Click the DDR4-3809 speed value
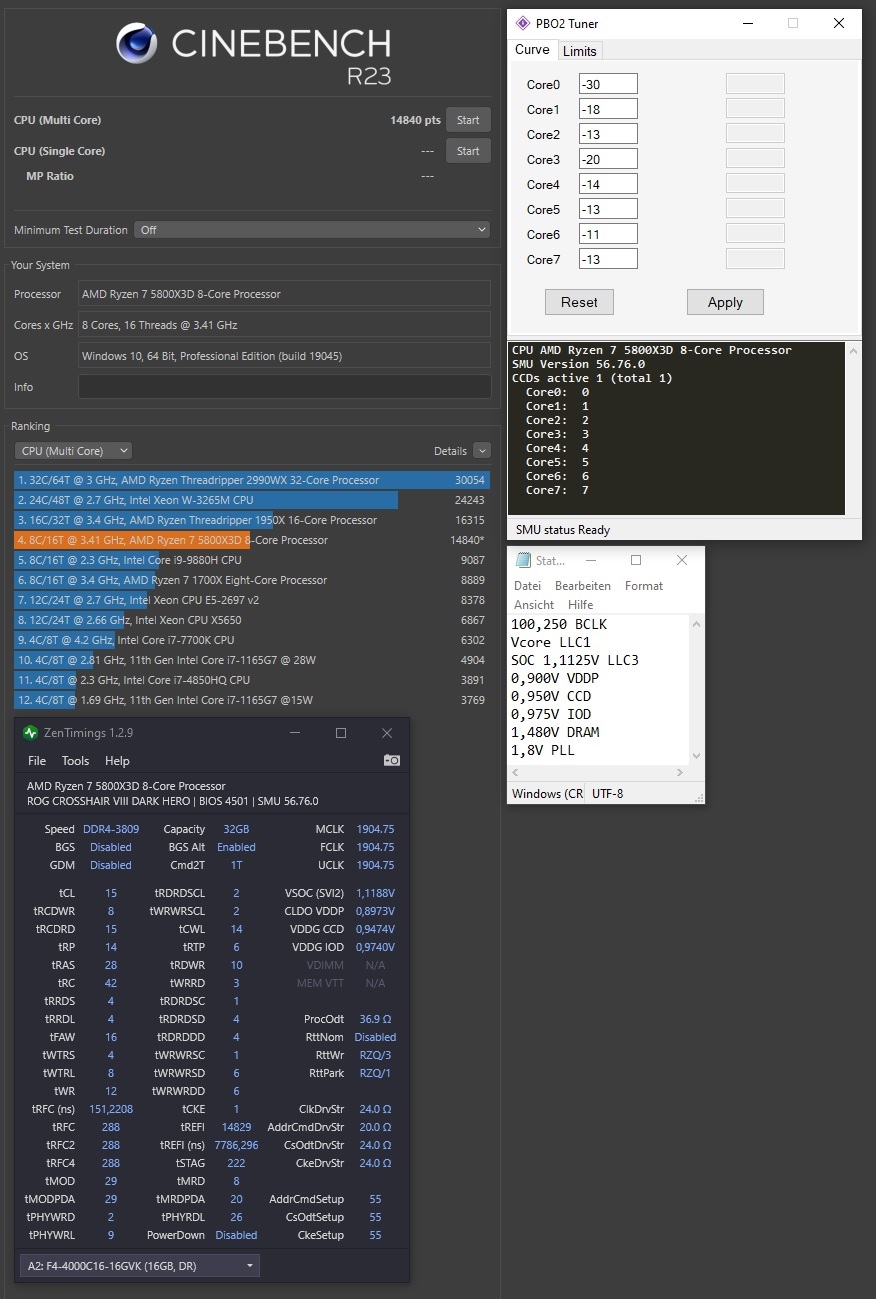Viewport: 876px width, 1299px height. pyautogui.click(x=110, y=829)
